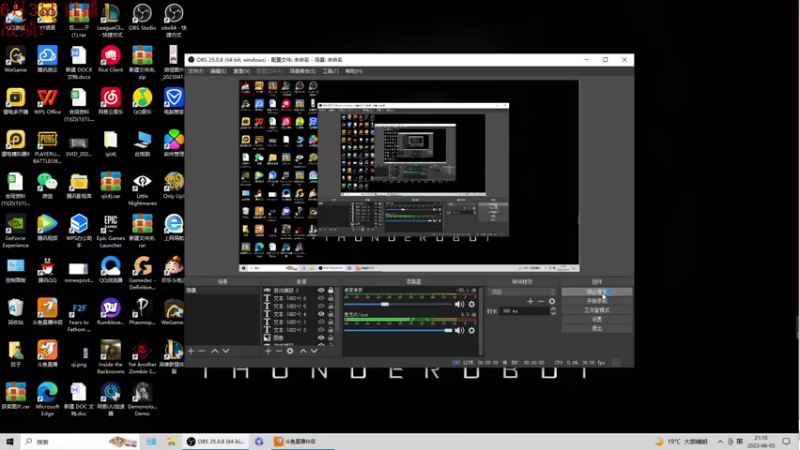
Task: Open the 帮助(H) menu in OBS
Action: point(354,71)
